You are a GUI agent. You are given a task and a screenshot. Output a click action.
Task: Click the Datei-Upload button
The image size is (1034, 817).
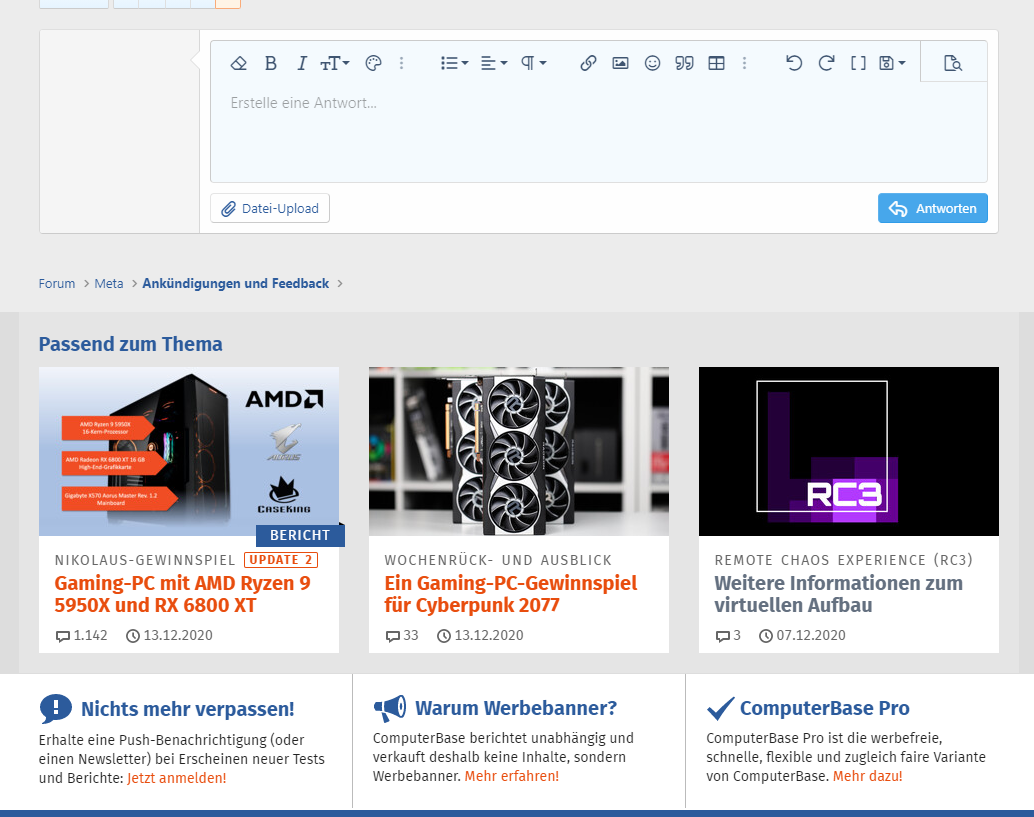coord(270,208)
